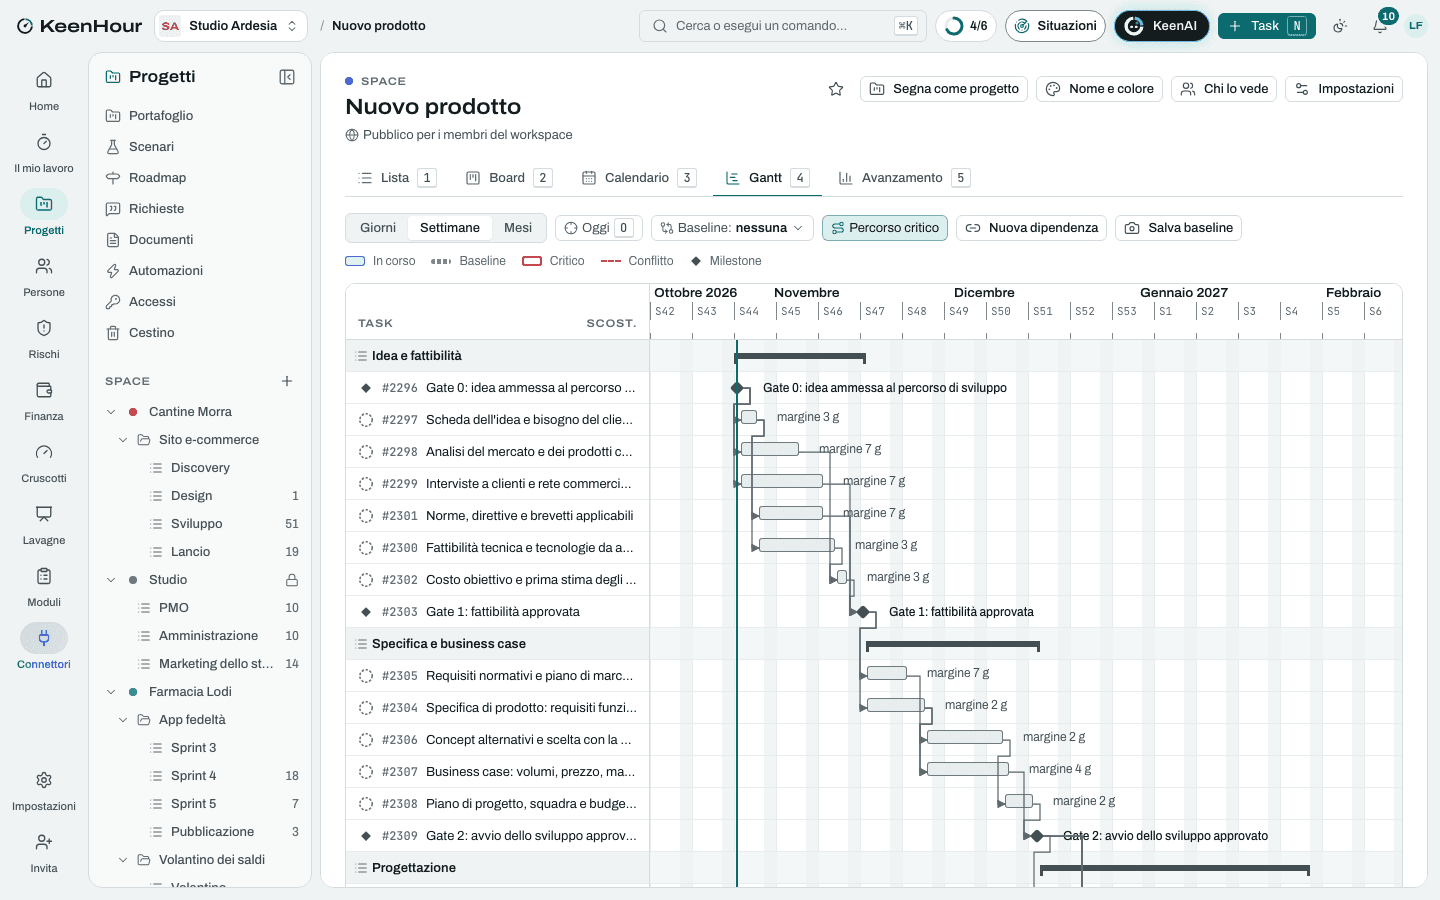Viewport: 1440px width, 900px height.
Task: Collapse the Sito e-commerce folder
Action: [123, 440]
